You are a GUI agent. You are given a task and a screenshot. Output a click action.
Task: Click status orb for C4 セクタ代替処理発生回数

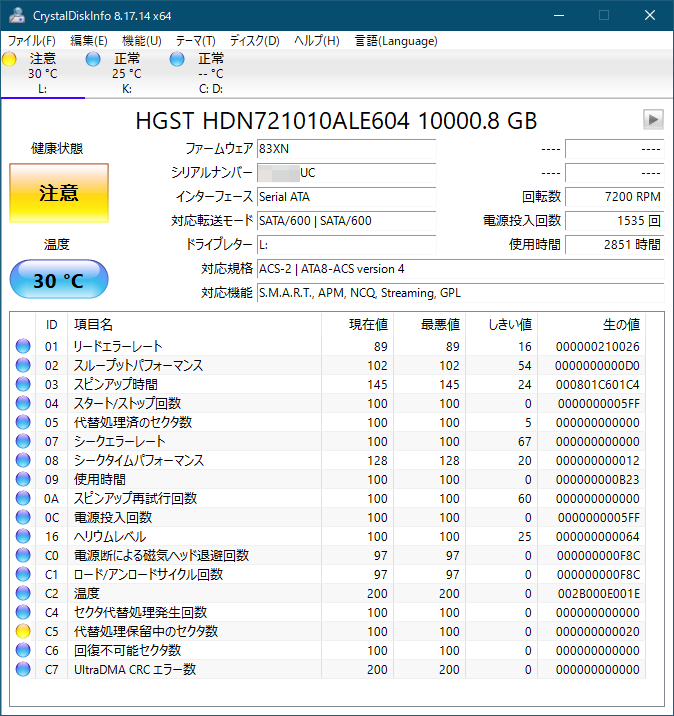coord(23,612)
